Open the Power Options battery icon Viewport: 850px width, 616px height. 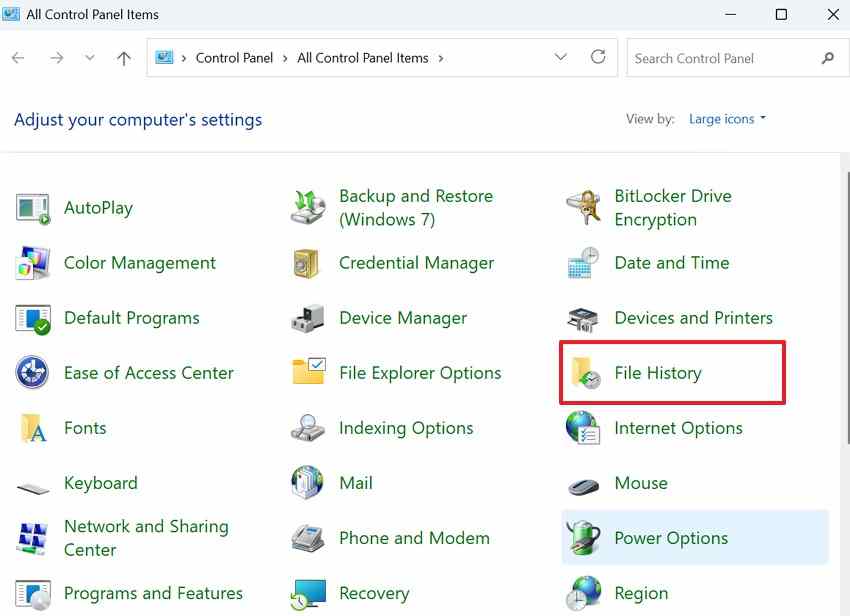coord(583,538)
